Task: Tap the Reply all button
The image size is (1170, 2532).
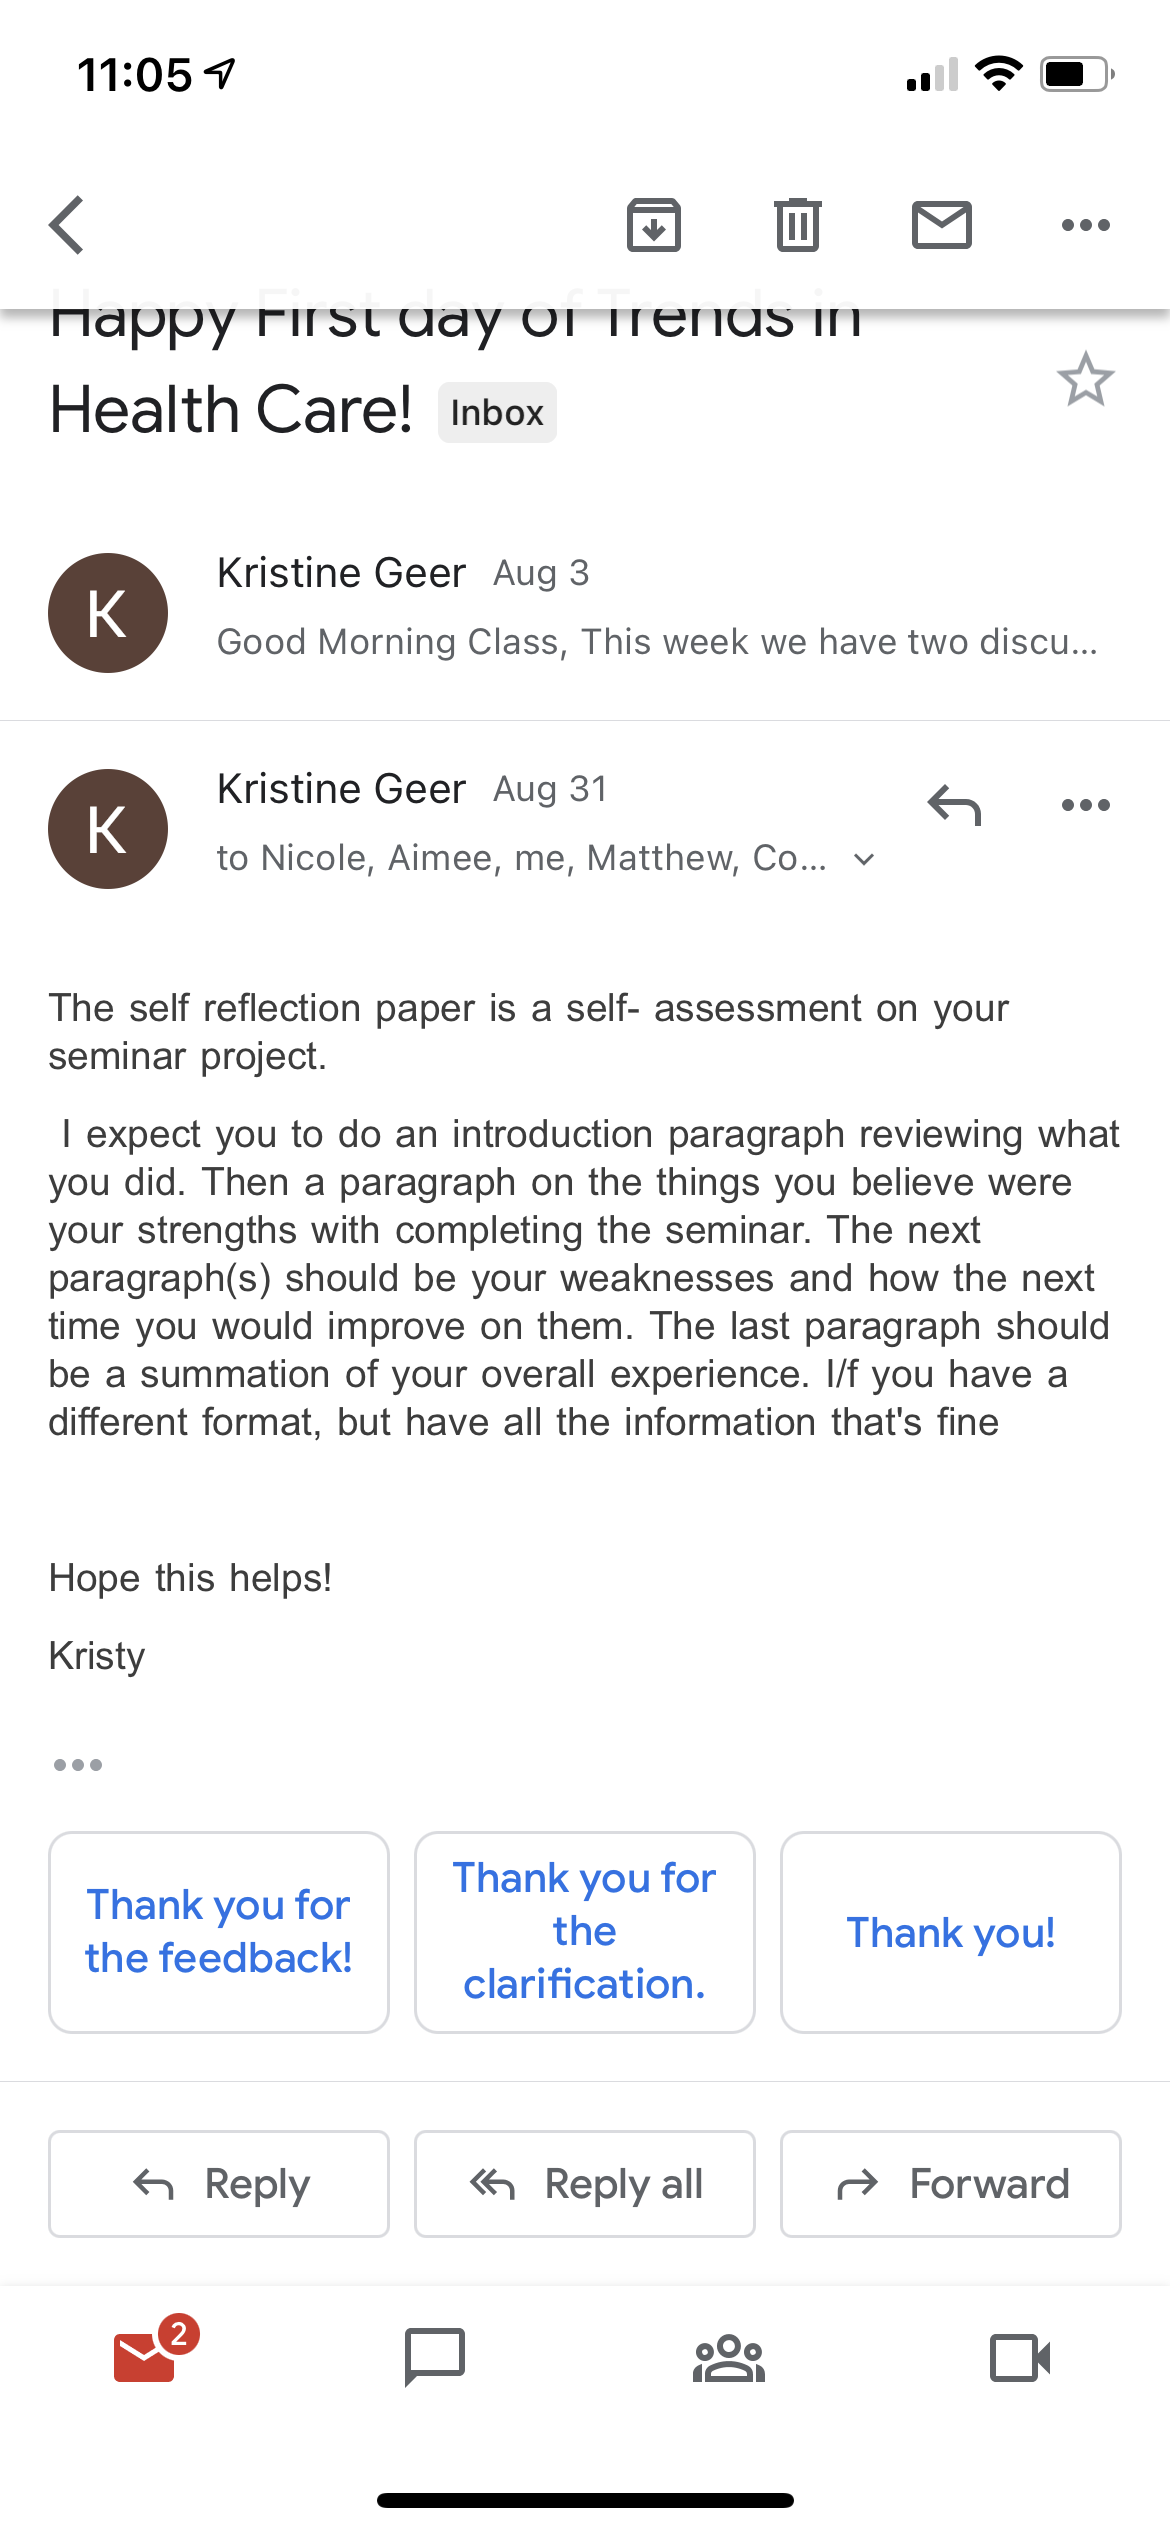Action: click(585, 2184)
